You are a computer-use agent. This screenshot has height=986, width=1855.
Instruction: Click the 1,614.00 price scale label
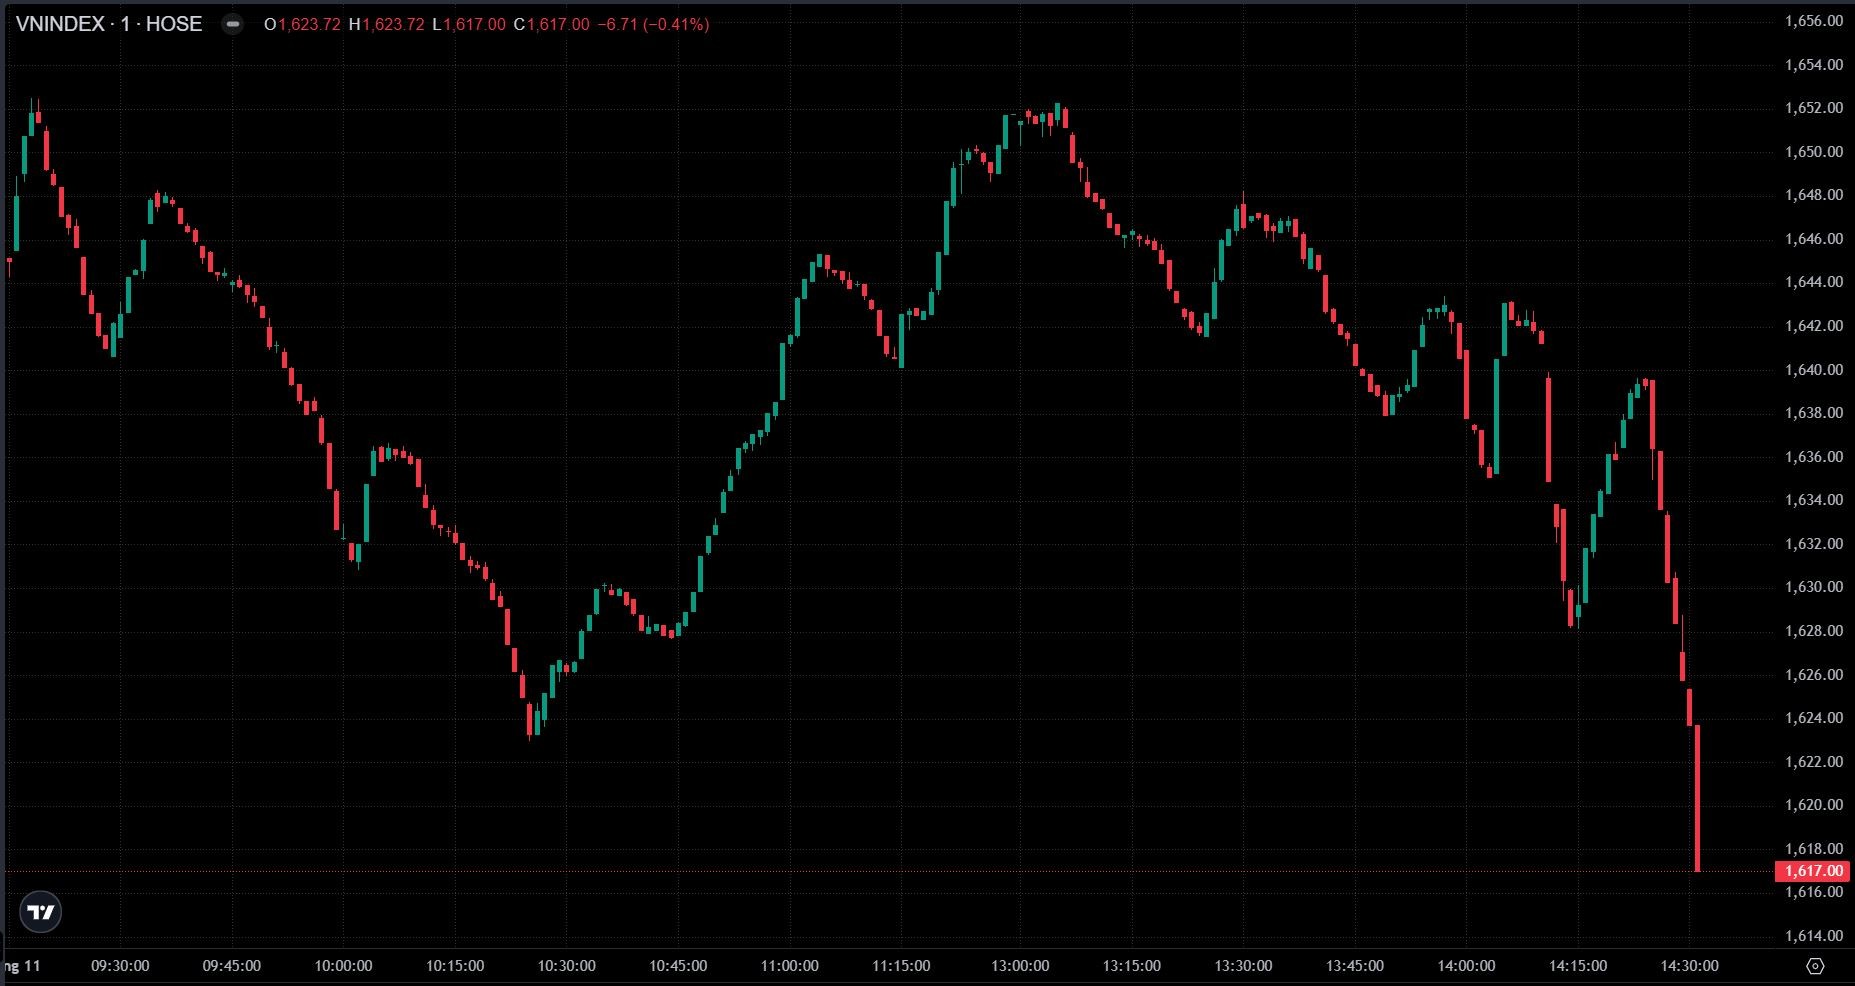[x=1813, y=936]
